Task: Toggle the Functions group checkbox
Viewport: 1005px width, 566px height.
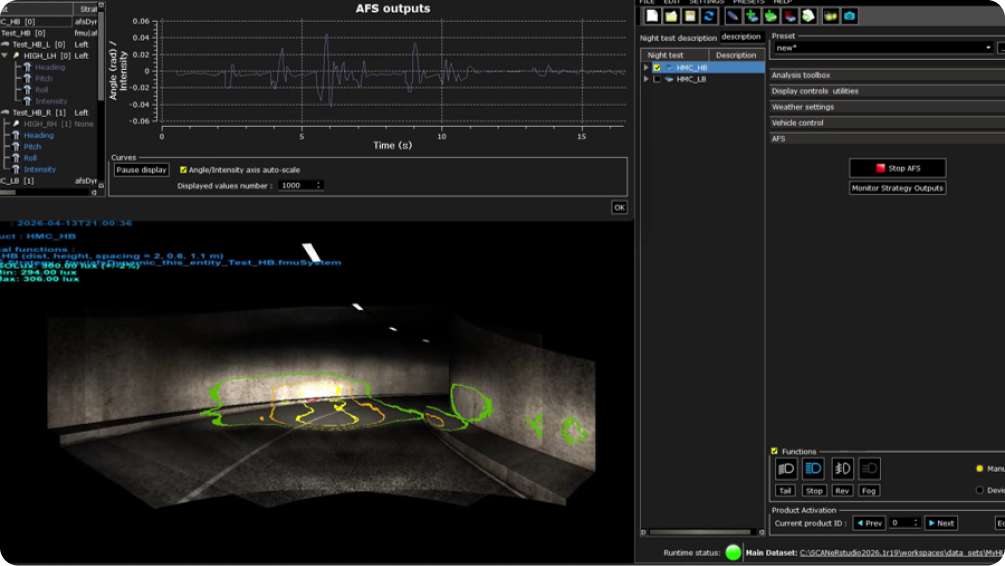Action: pos(774,451)
